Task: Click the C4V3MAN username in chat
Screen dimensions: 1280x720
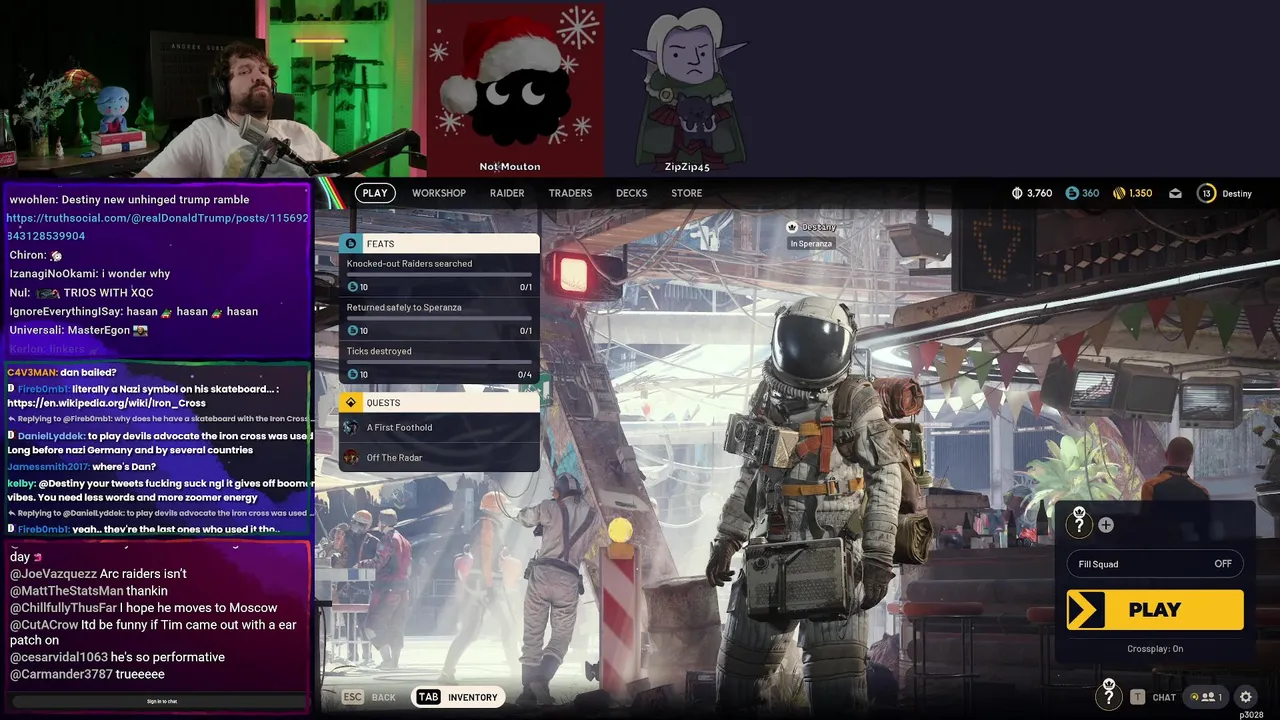Action: pos(32,372)
